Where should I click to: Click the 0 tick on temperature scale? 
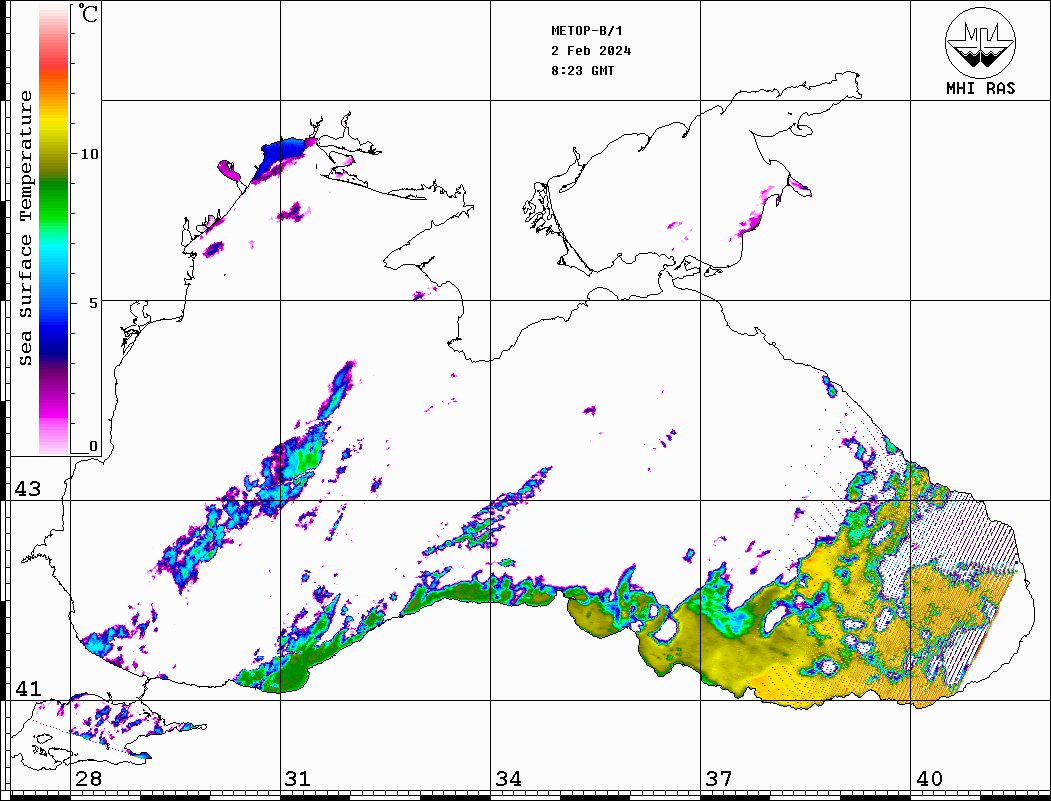click(x=93, y=446)
